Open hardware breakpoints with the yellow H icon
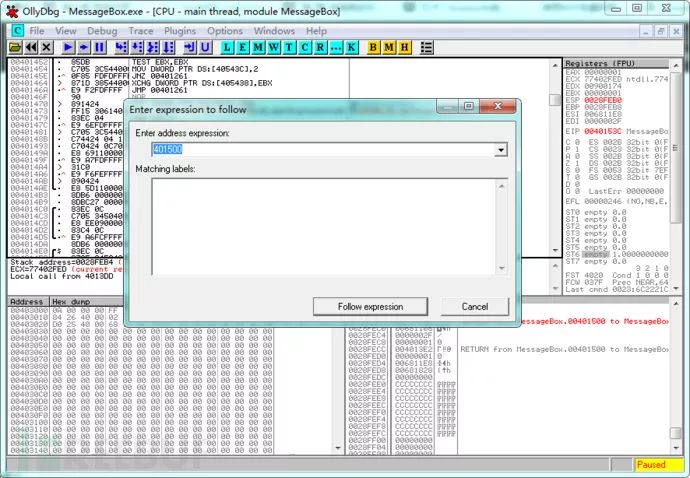Image resolution: width=690 pixels, height=478 pixels. (x=405, y=47)
